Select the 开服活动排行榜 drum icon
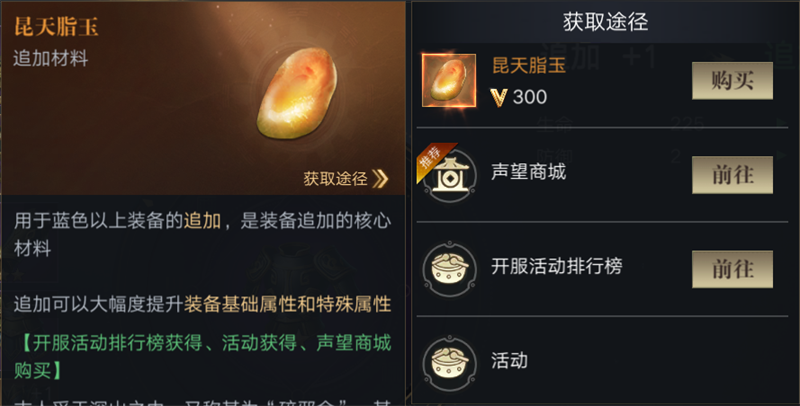The image size is (800, 406). point(449,269)
